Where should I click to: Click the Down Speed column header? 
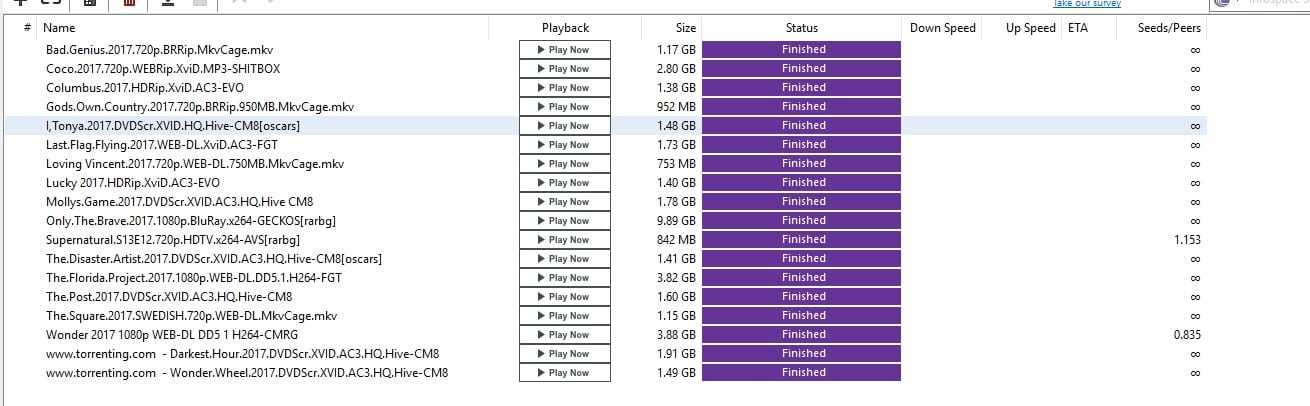coord(942,28)
